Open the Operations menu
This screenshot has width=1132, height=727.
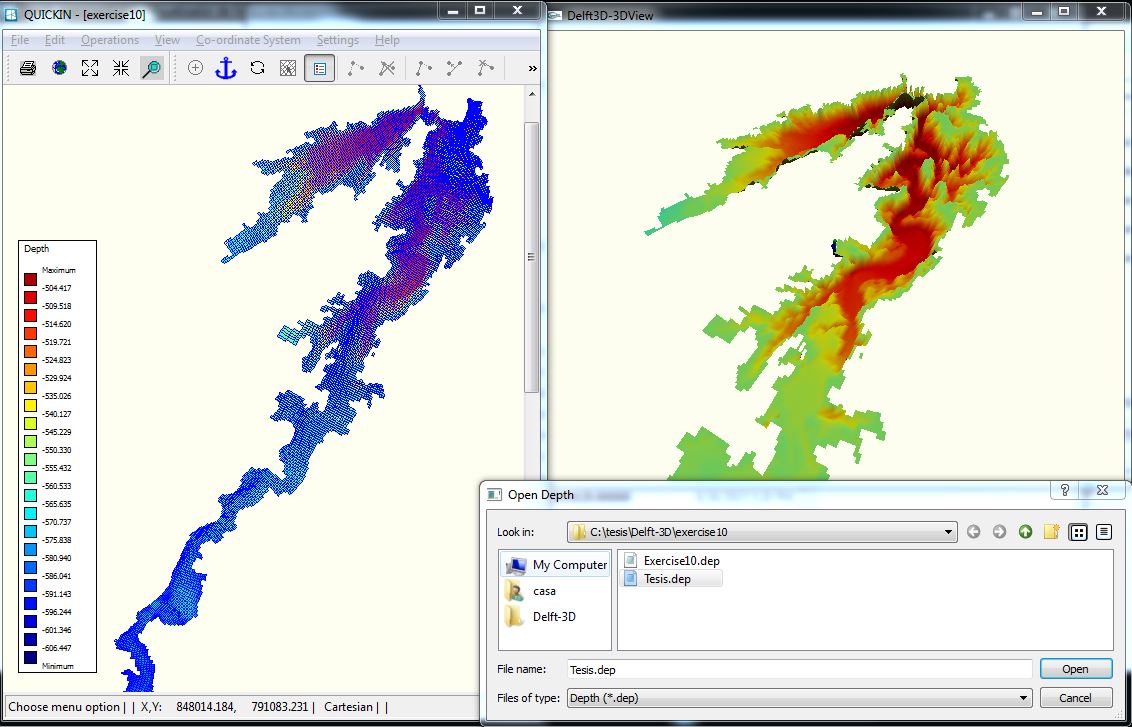point(110,40)
